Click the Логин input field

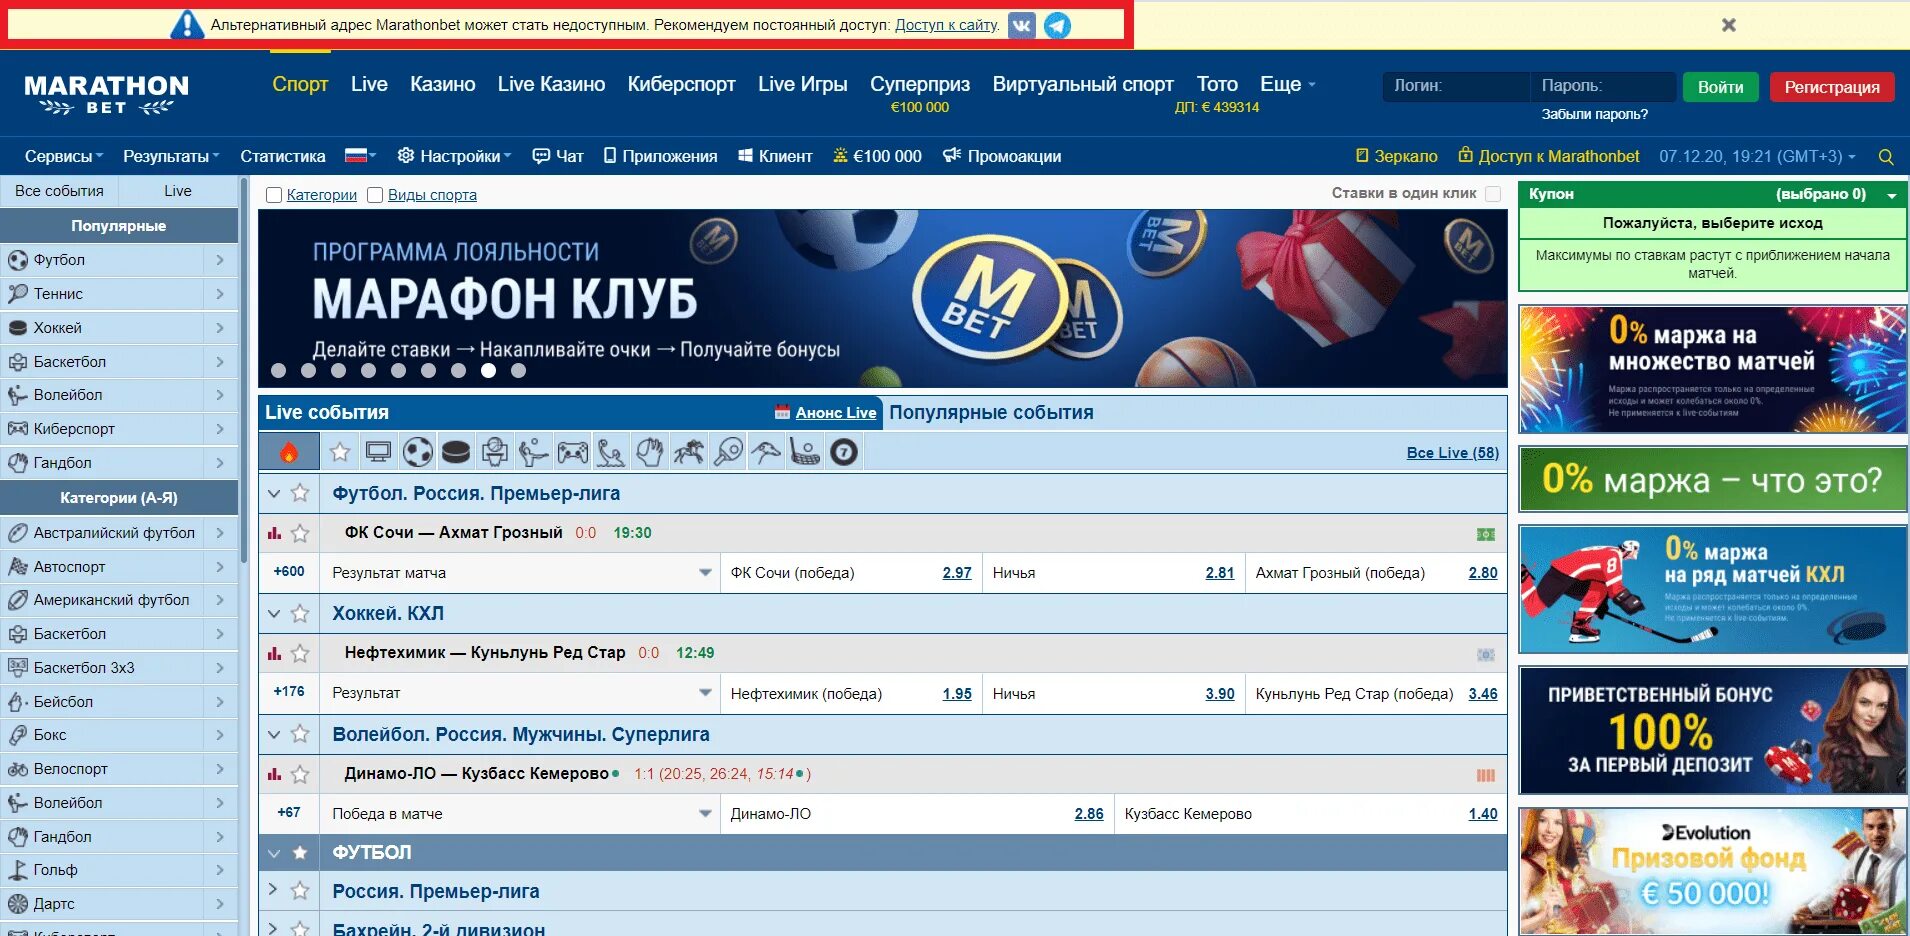click(1455, 86)
